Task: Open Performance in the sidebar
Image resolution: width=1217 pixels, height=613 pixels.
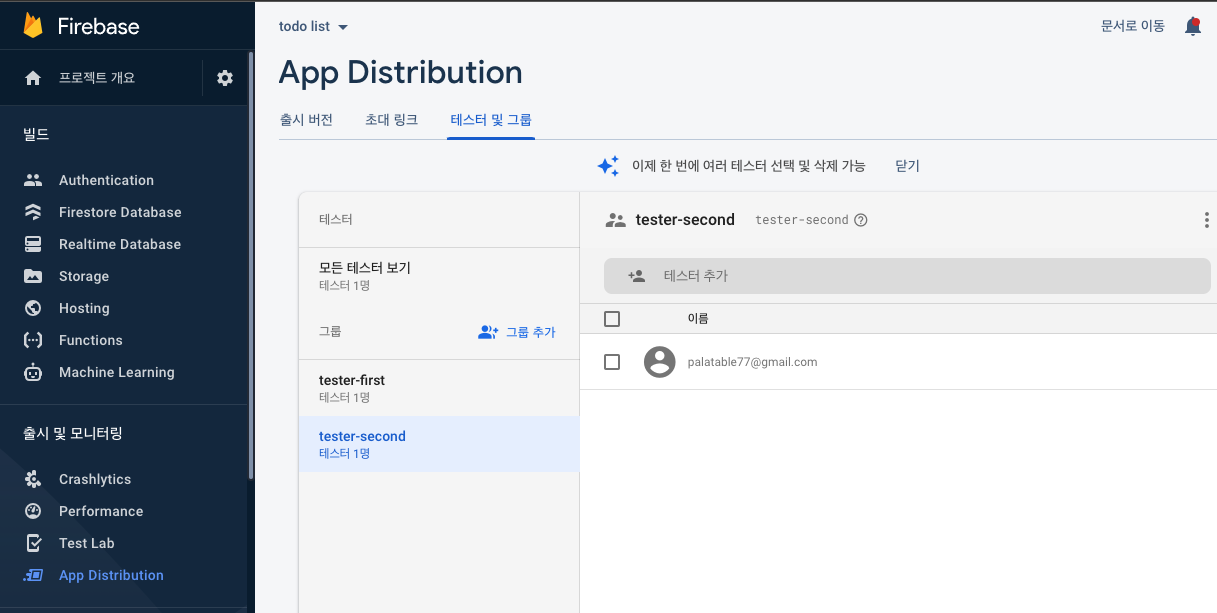Action: tap(101, 511)
